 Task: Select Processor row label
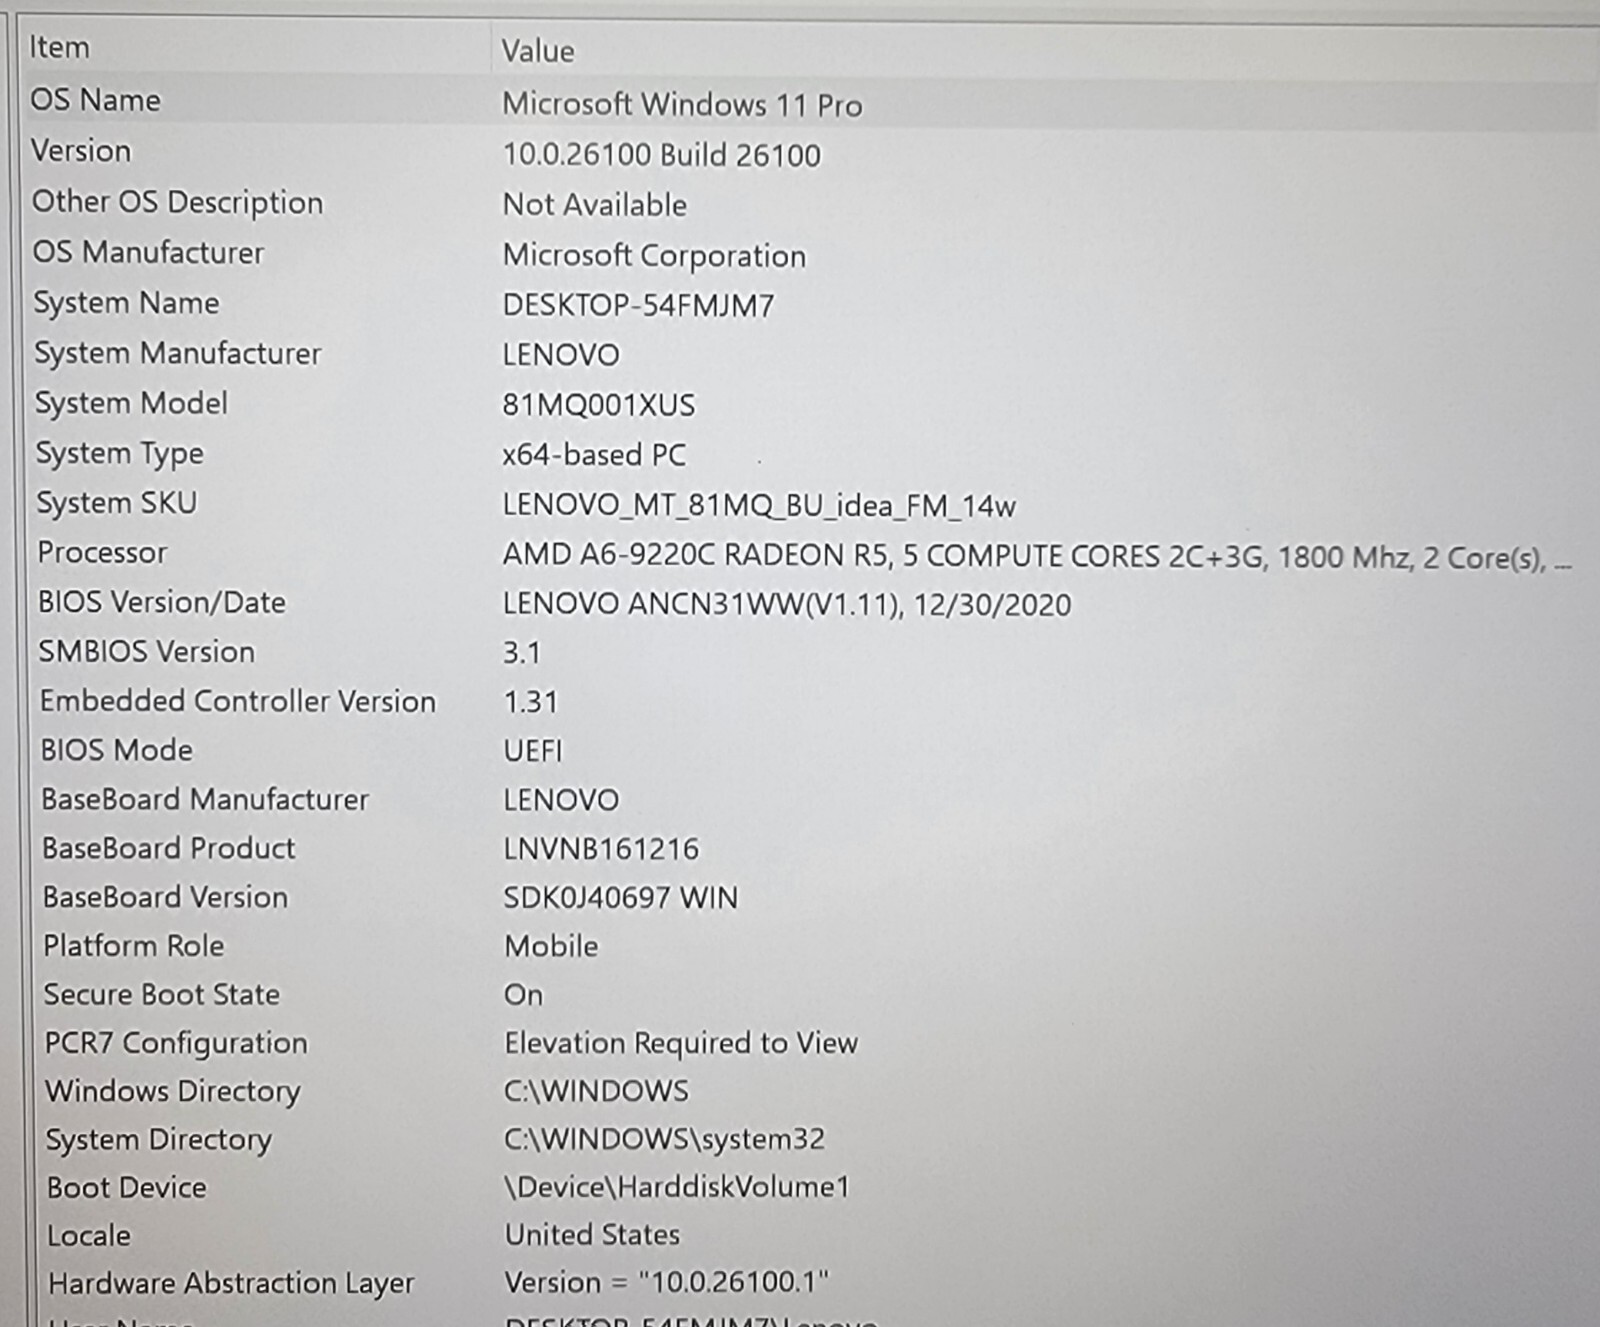pos(102,552)
